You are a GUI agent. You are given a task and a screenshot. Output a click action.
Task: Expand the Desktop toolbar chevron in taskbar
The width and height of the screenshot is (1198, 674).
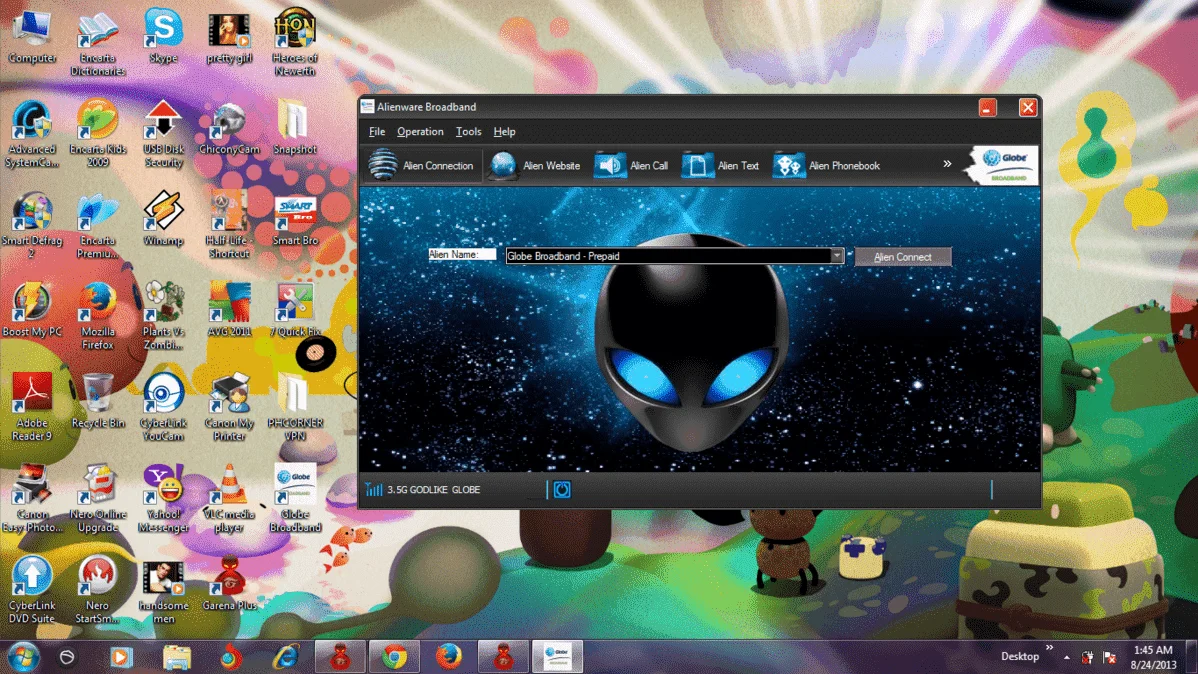click(1049, 648)
